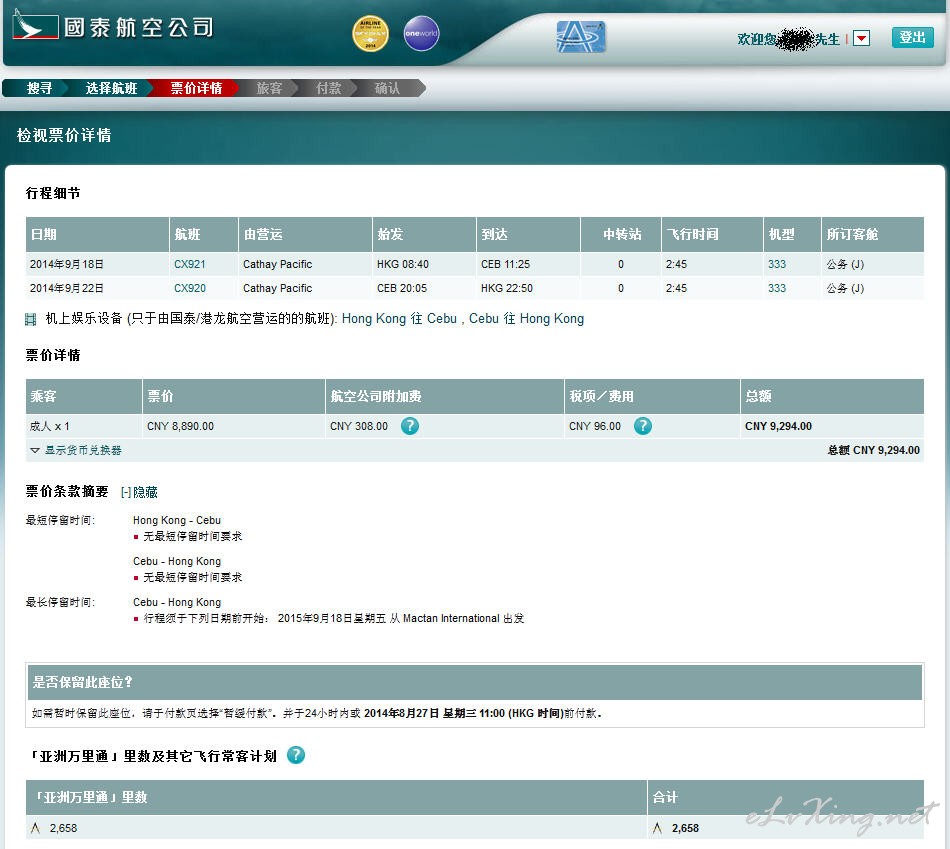
Task: Open help icon next to taxes CNY 96.00
Action: (643, 426)
